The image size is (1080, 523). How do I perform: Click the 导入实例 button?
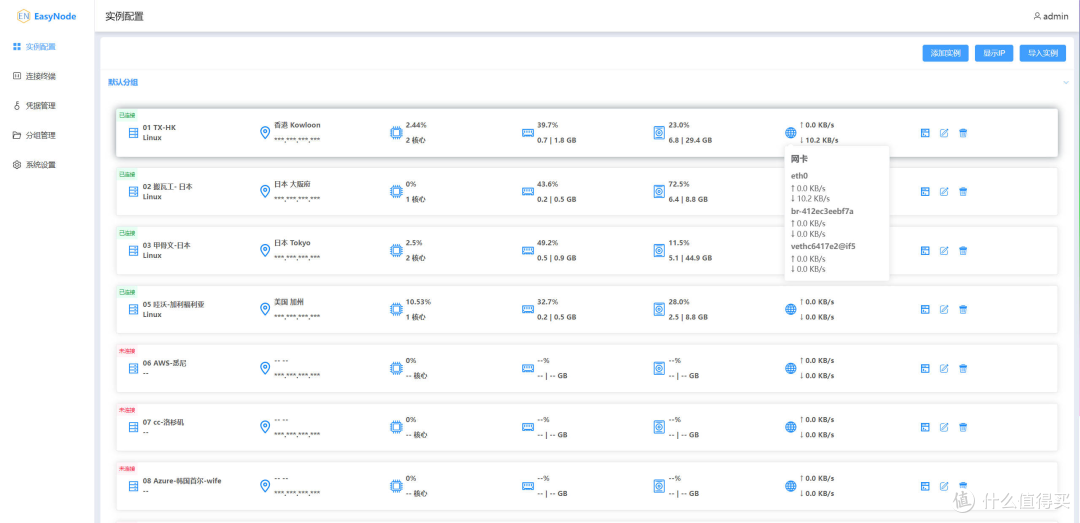(1043, 53)
